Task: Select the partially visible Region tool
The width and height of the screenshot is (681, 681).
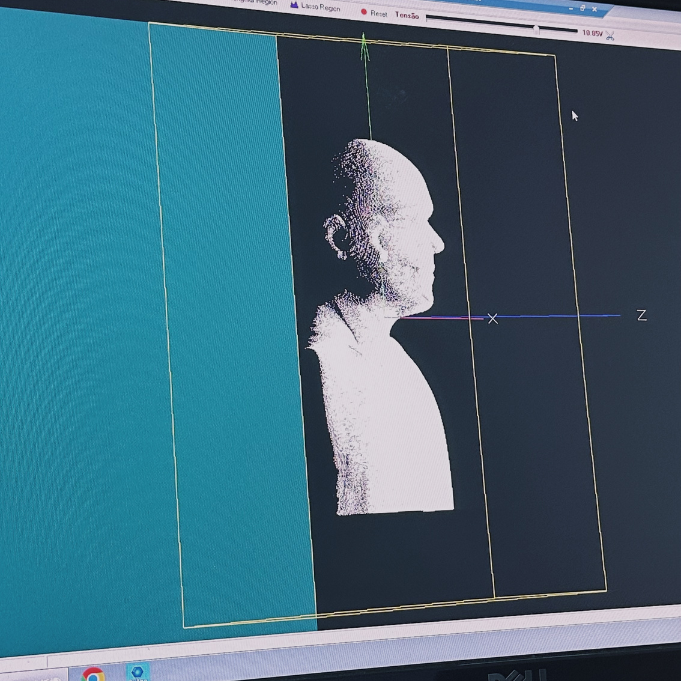Action: click(x=255, y=3)
